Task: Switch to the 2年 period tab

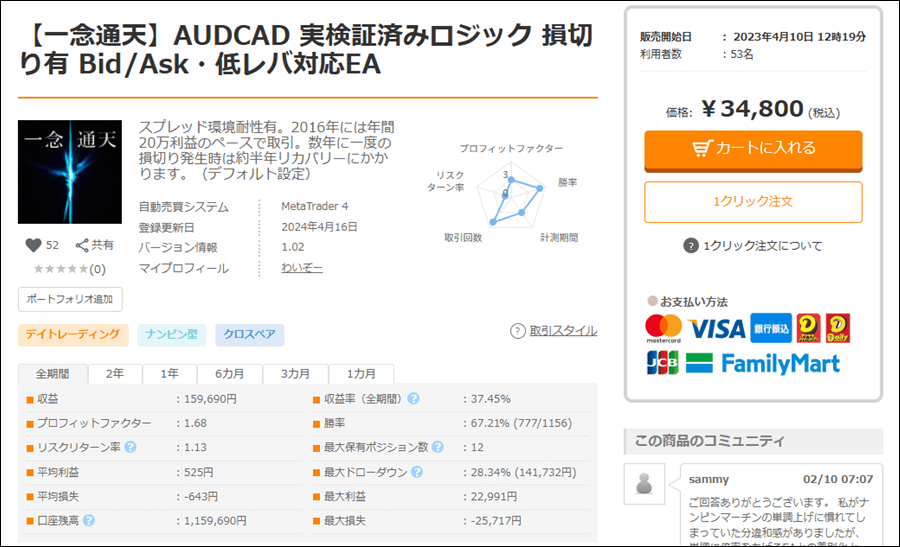Action: [x=114, y=374]
